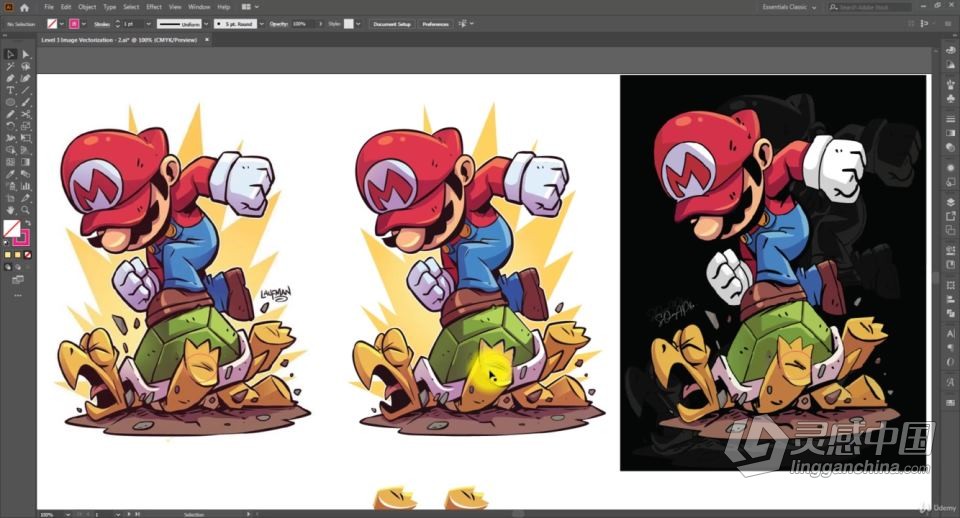Open the Swatches panel icon (club shape)

point(950,98)
